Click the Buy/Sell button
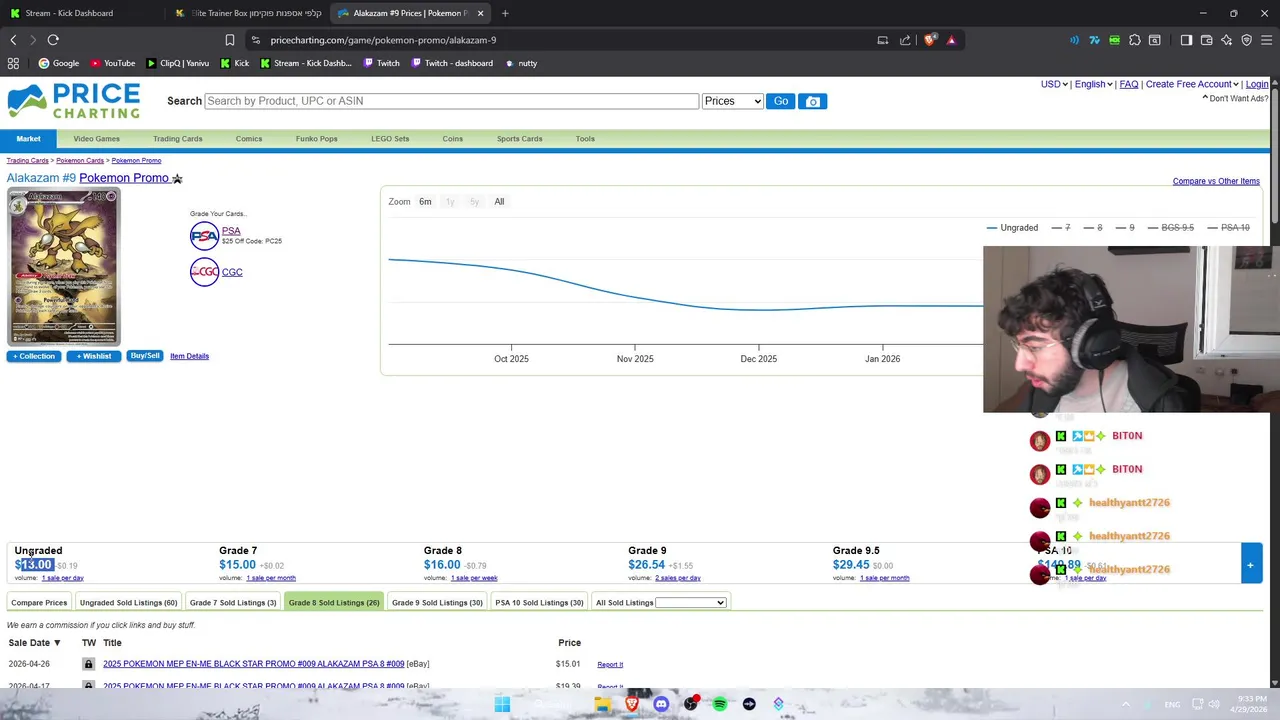Image resolution: width=1280 pixels, height=720 pixels. click(145, 356)
